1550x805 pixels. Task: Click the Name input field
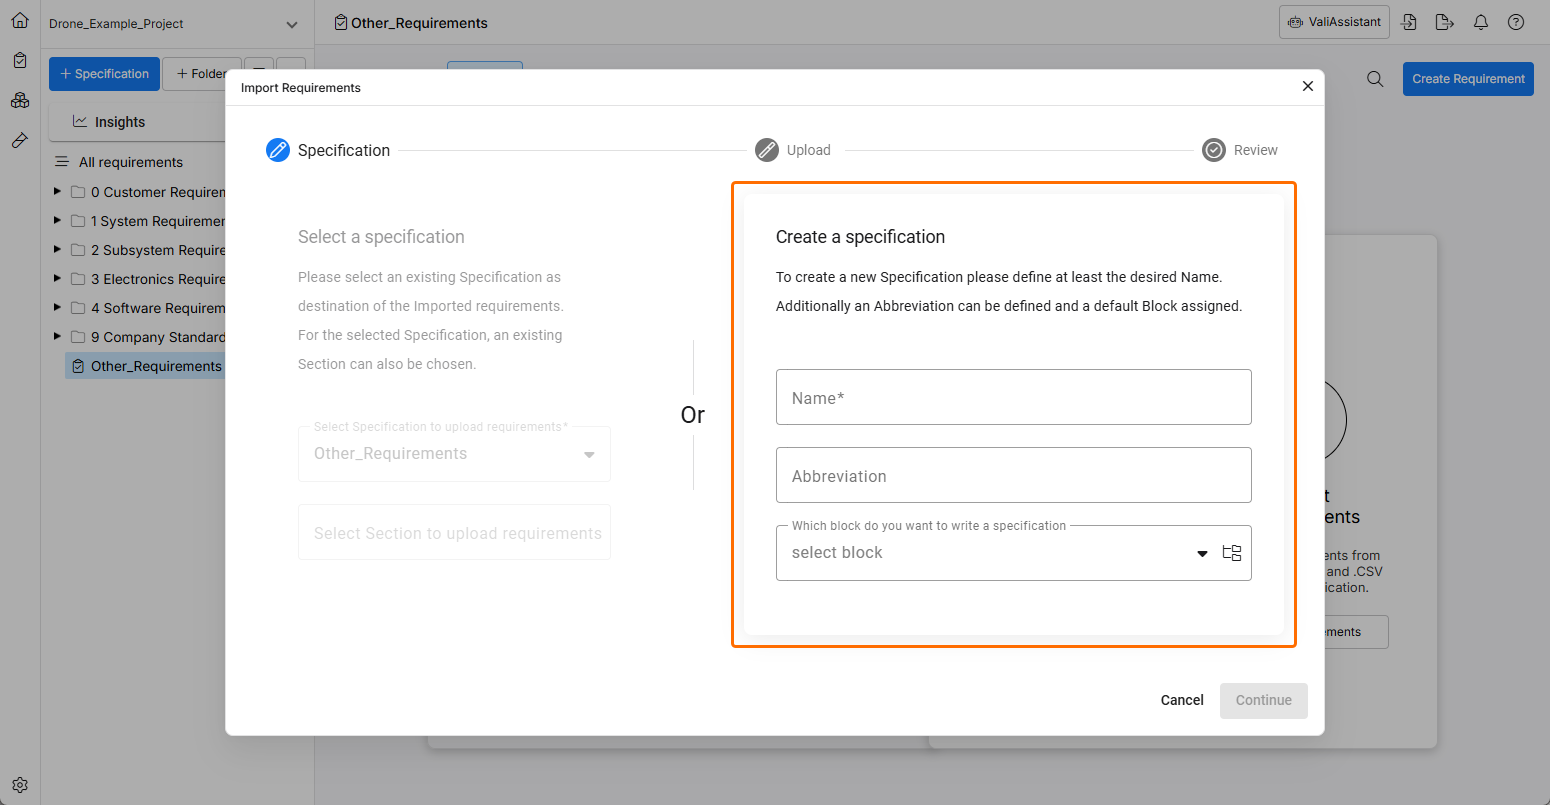tap(1013, 397)
